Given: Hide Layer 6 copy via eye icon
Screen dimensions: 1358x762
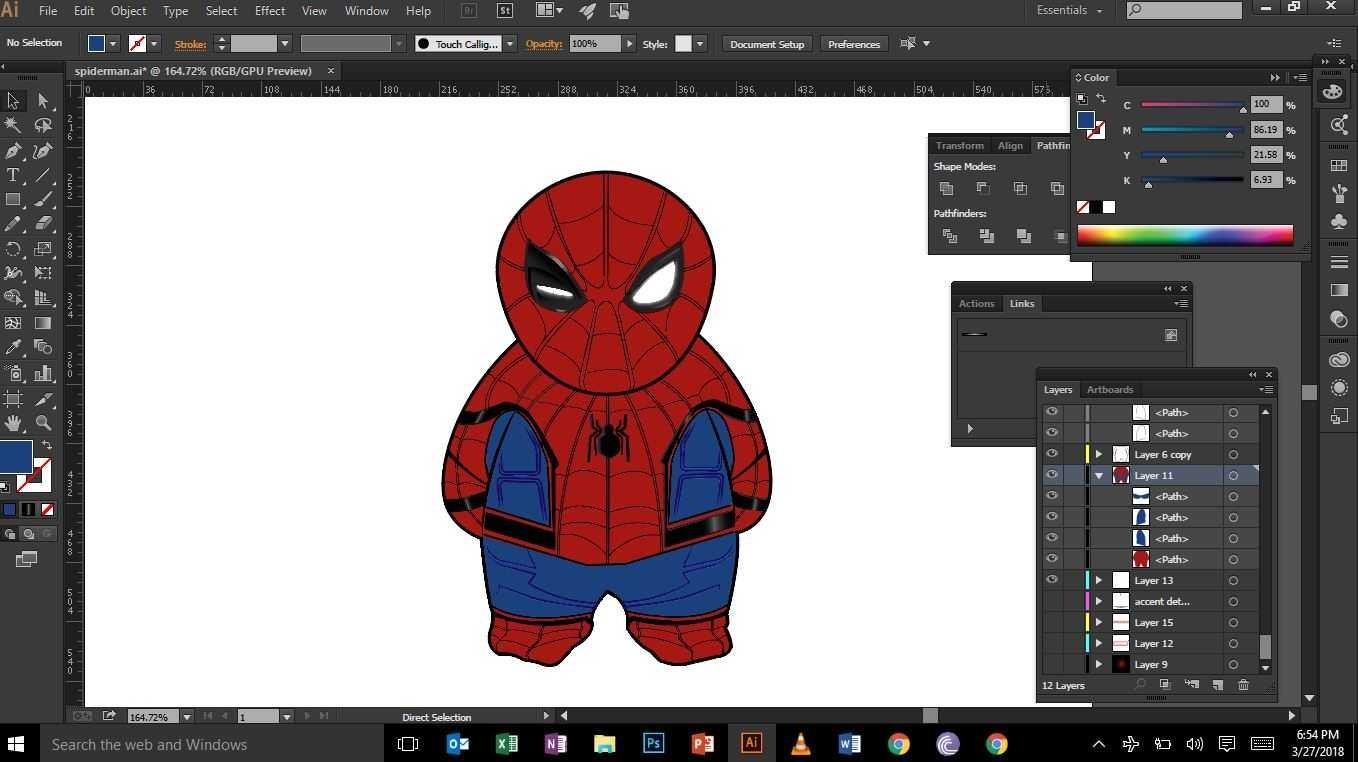Looking at the screenshot, I should [1051, 454].
